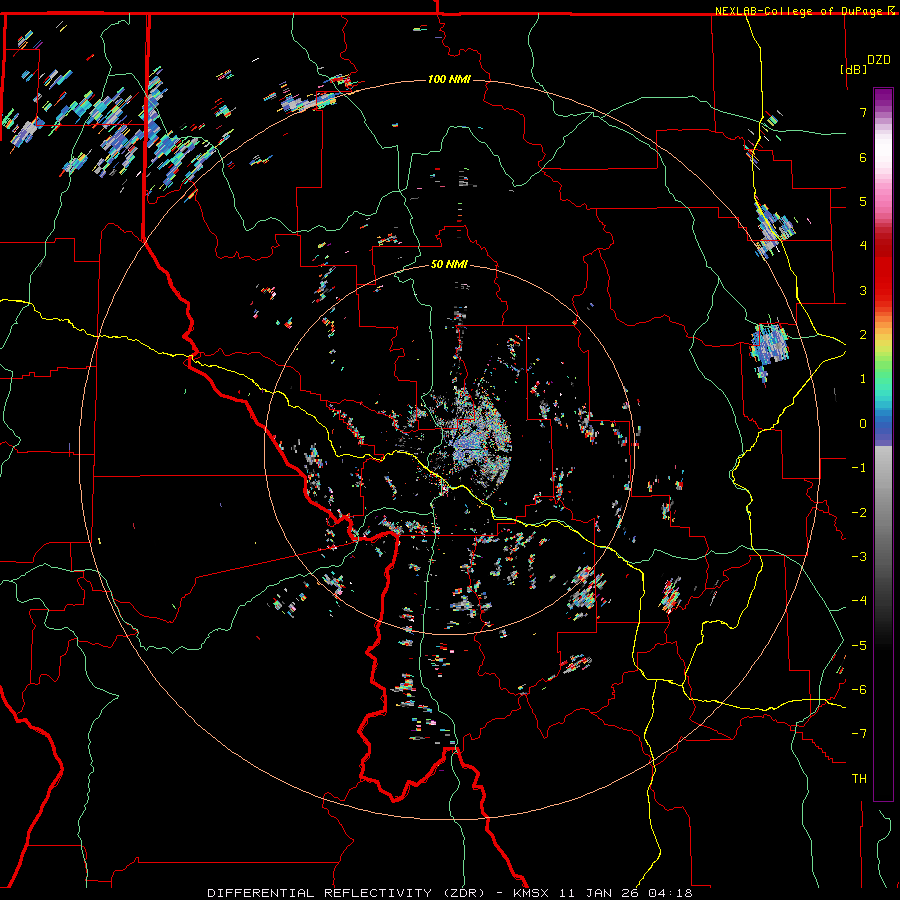This screenshot has width=900, height=900.
Task: Select the 0 value on the color scale
Action: click(863, 424)
